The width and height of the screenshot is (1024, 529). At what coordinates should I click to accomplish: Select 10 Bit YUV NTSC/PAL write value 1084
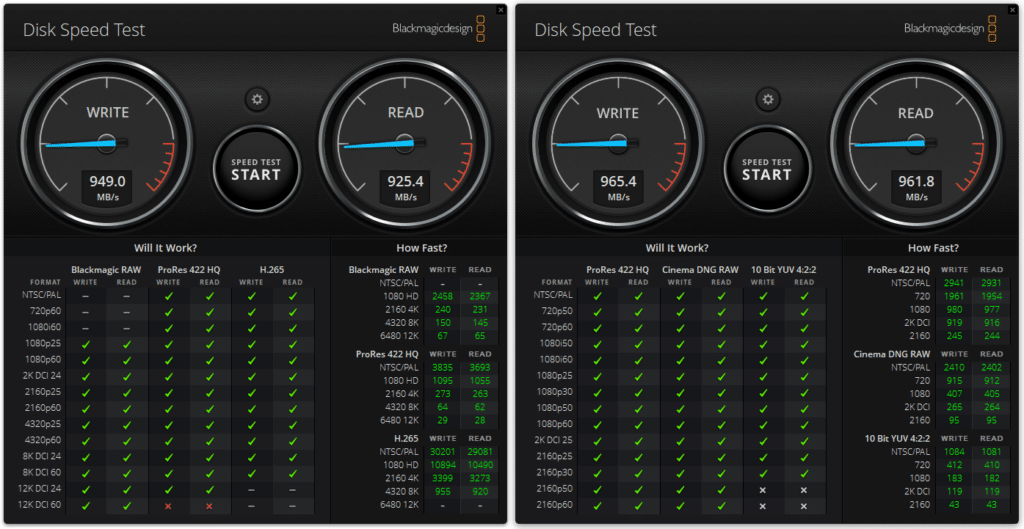tap(954, 451)
